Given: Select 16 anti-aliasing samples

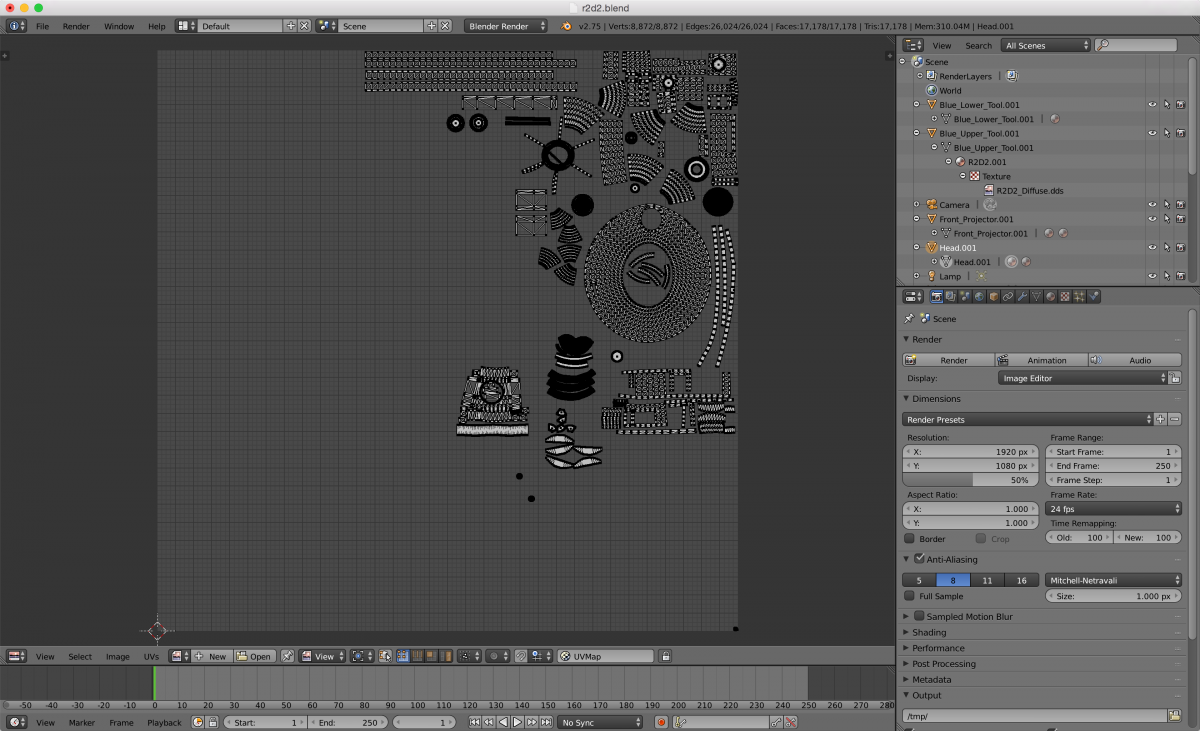Looking at the screenshot, I should (x=1021, y=580).
